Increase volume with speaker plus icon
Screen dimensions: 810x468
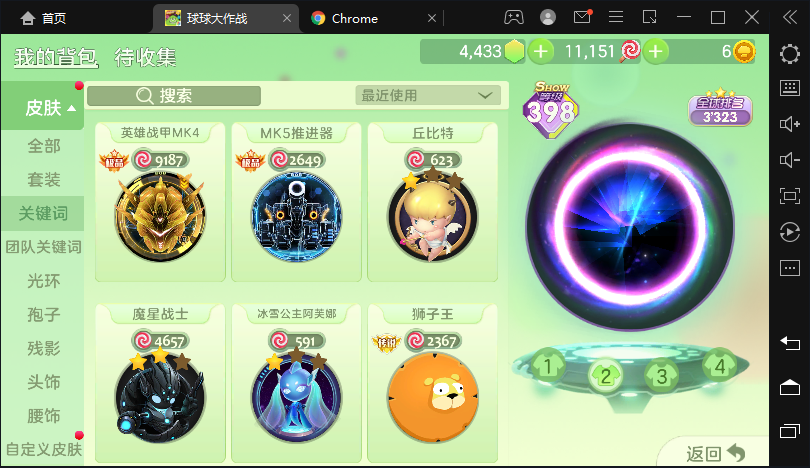click(x=789, y=124)
